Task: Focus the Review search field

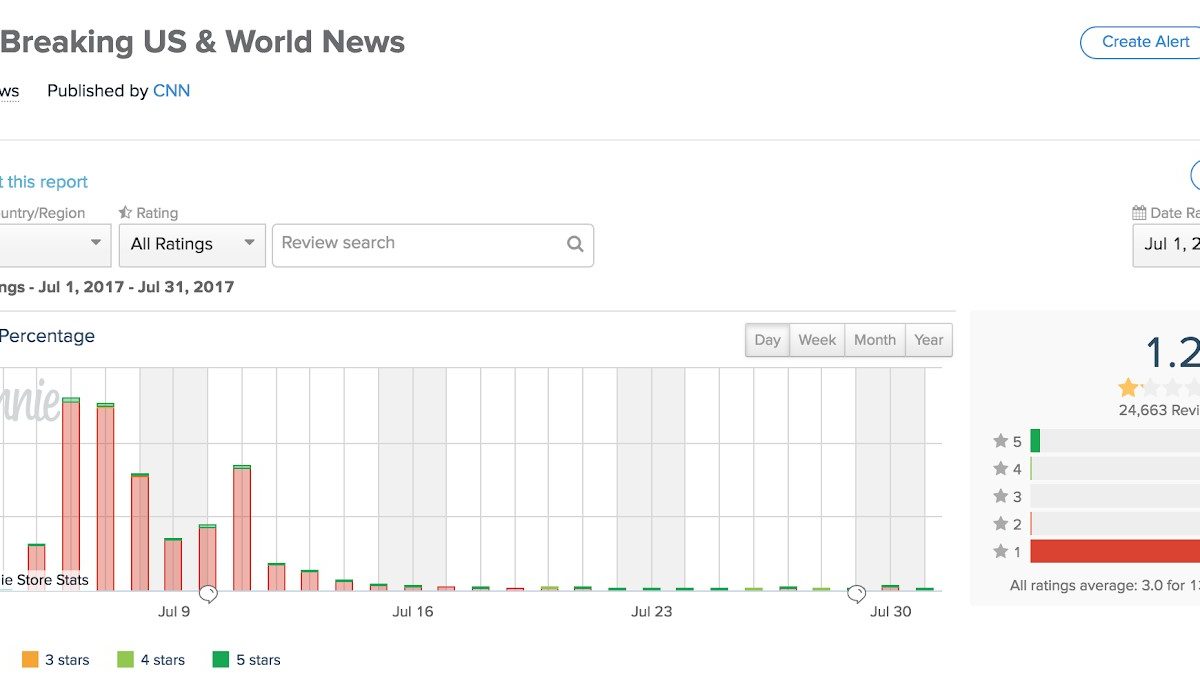Action: (432, 245)
